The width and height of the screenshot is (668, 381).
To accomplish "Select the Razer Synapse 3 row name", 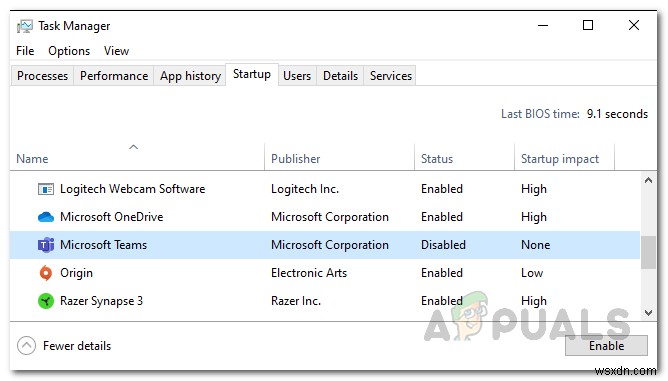I will [x=101, y=301].
